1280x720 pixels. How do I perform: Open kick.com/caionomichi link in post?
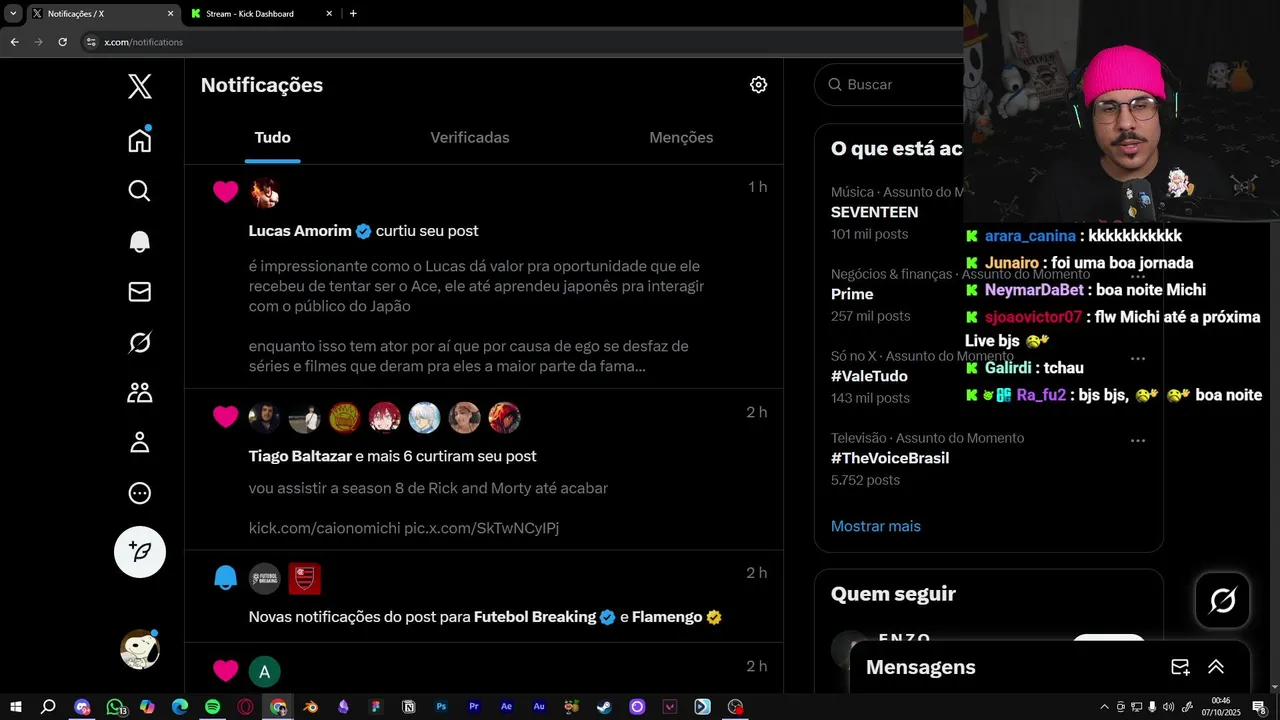pyautogui.click(x=324, y=528)
